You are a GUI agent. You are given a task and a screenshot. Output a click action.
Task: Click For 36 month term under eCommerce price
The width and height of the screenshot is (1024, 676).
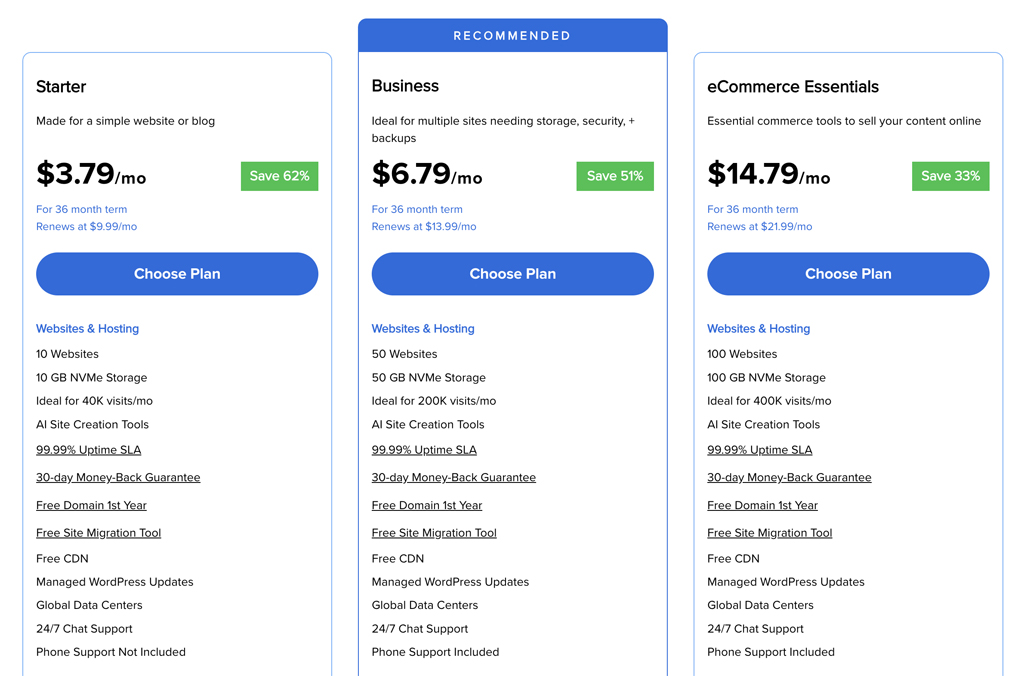tap(752, 209)
